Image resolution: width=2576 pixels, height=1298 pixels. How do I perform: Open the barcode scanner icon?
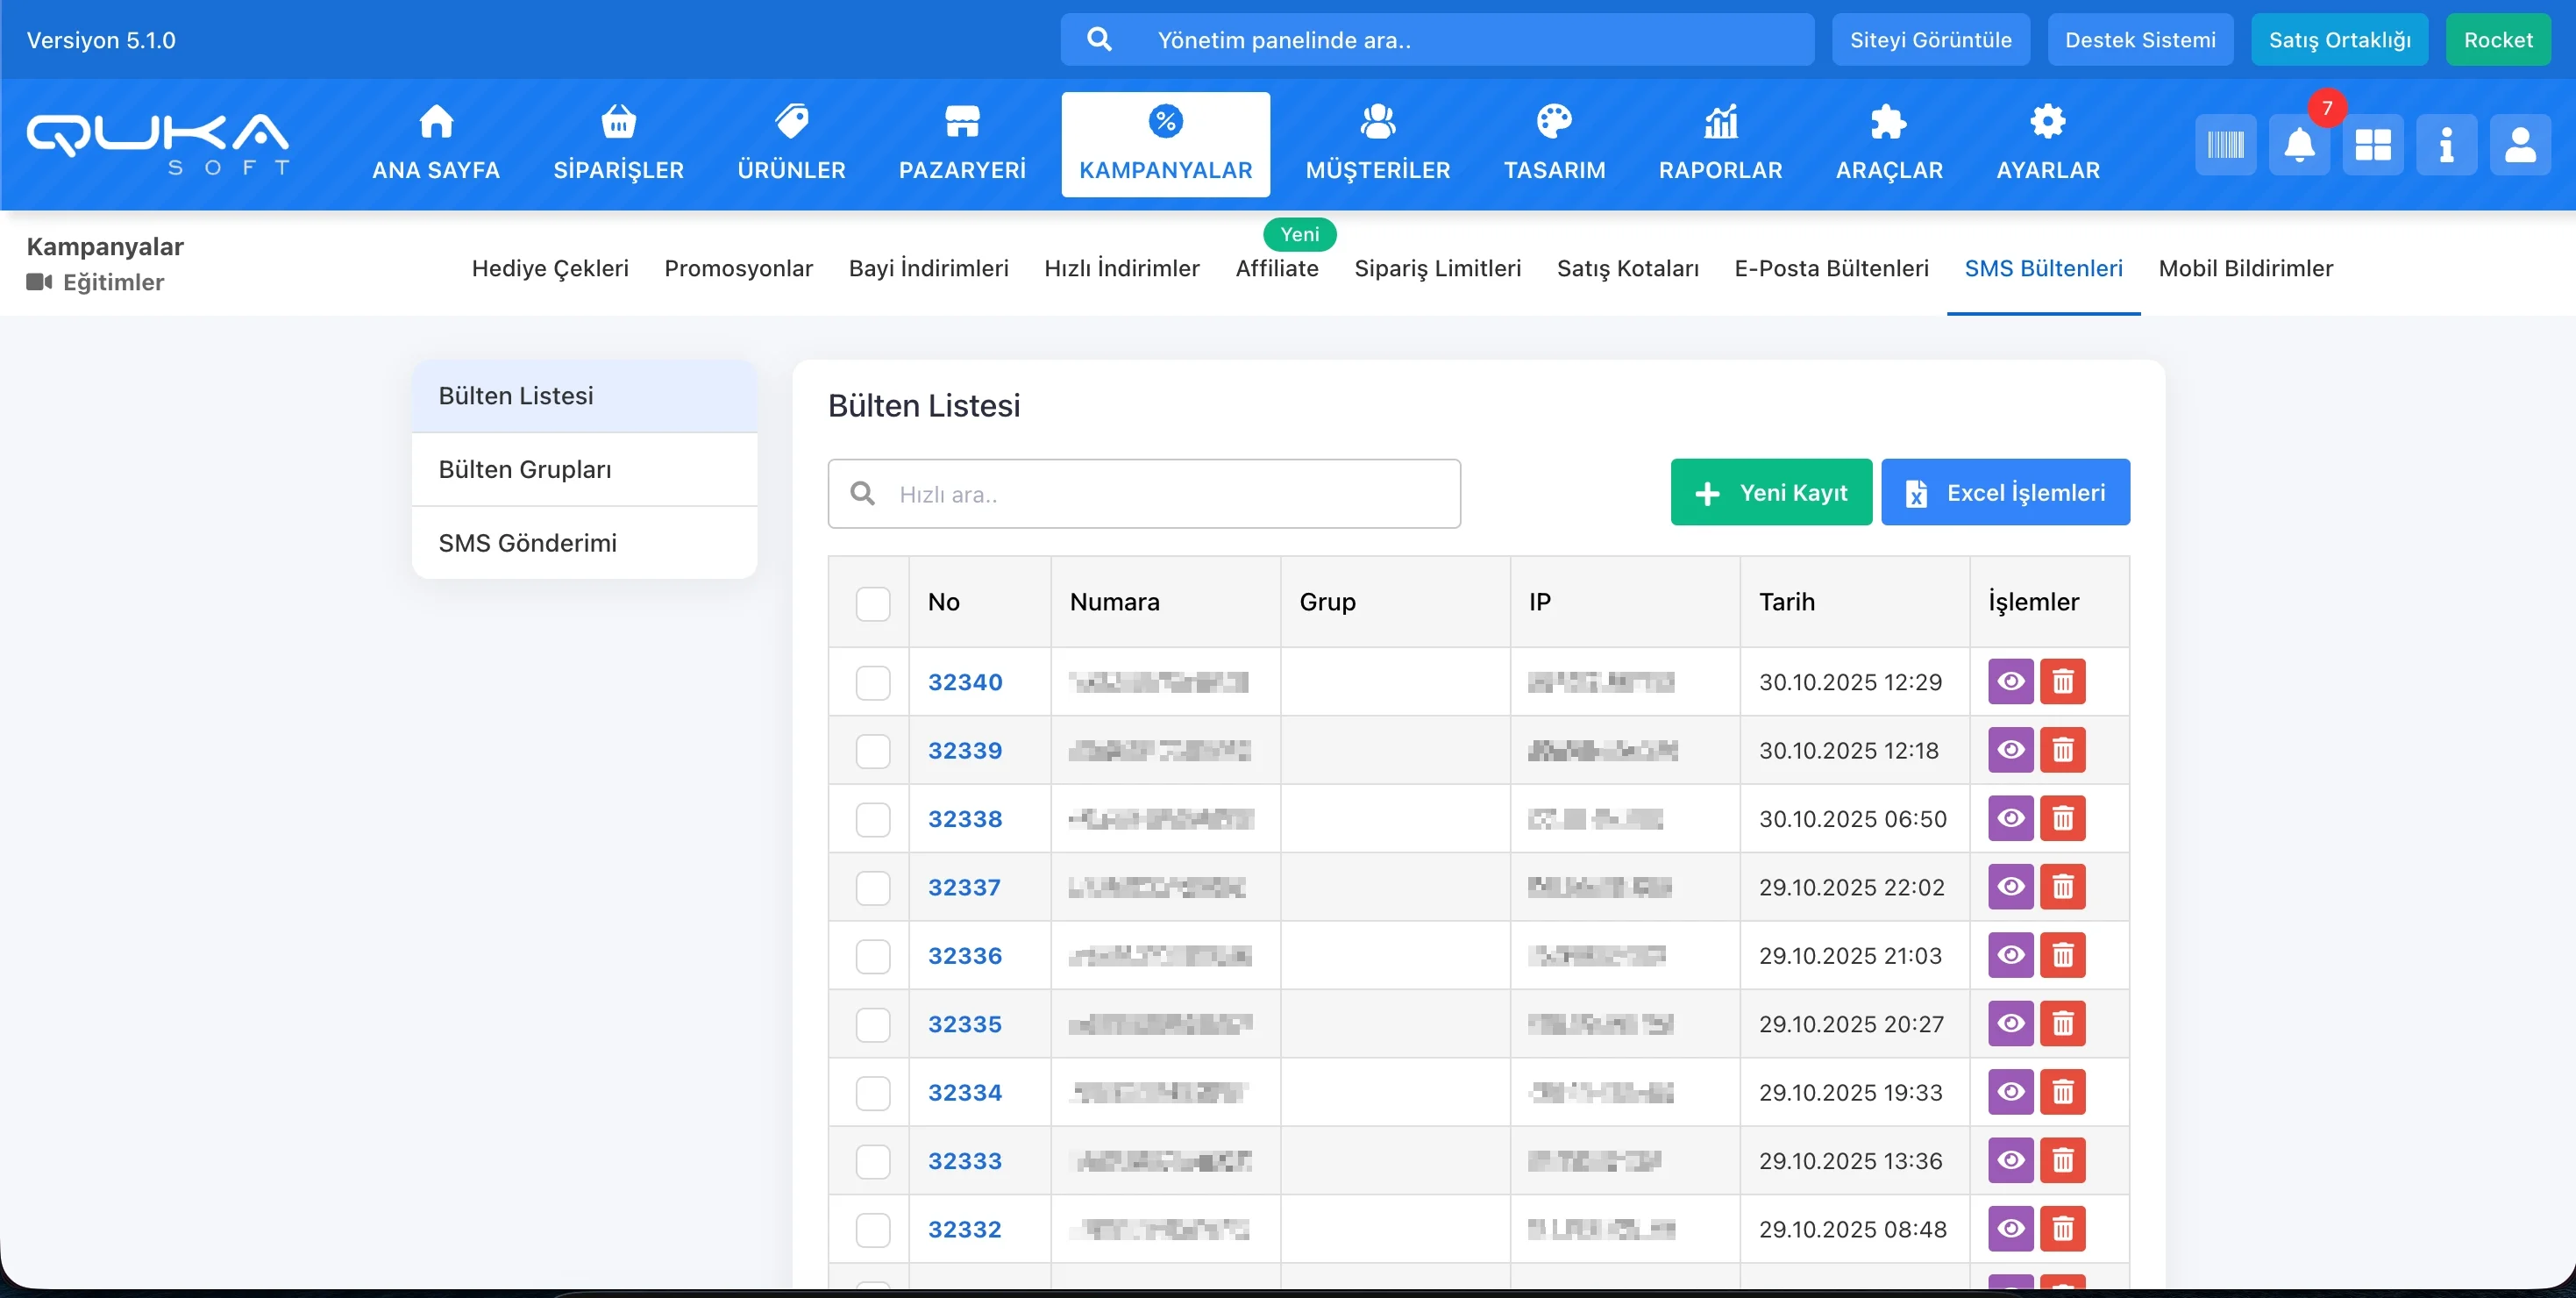(x=2225, y=145)
